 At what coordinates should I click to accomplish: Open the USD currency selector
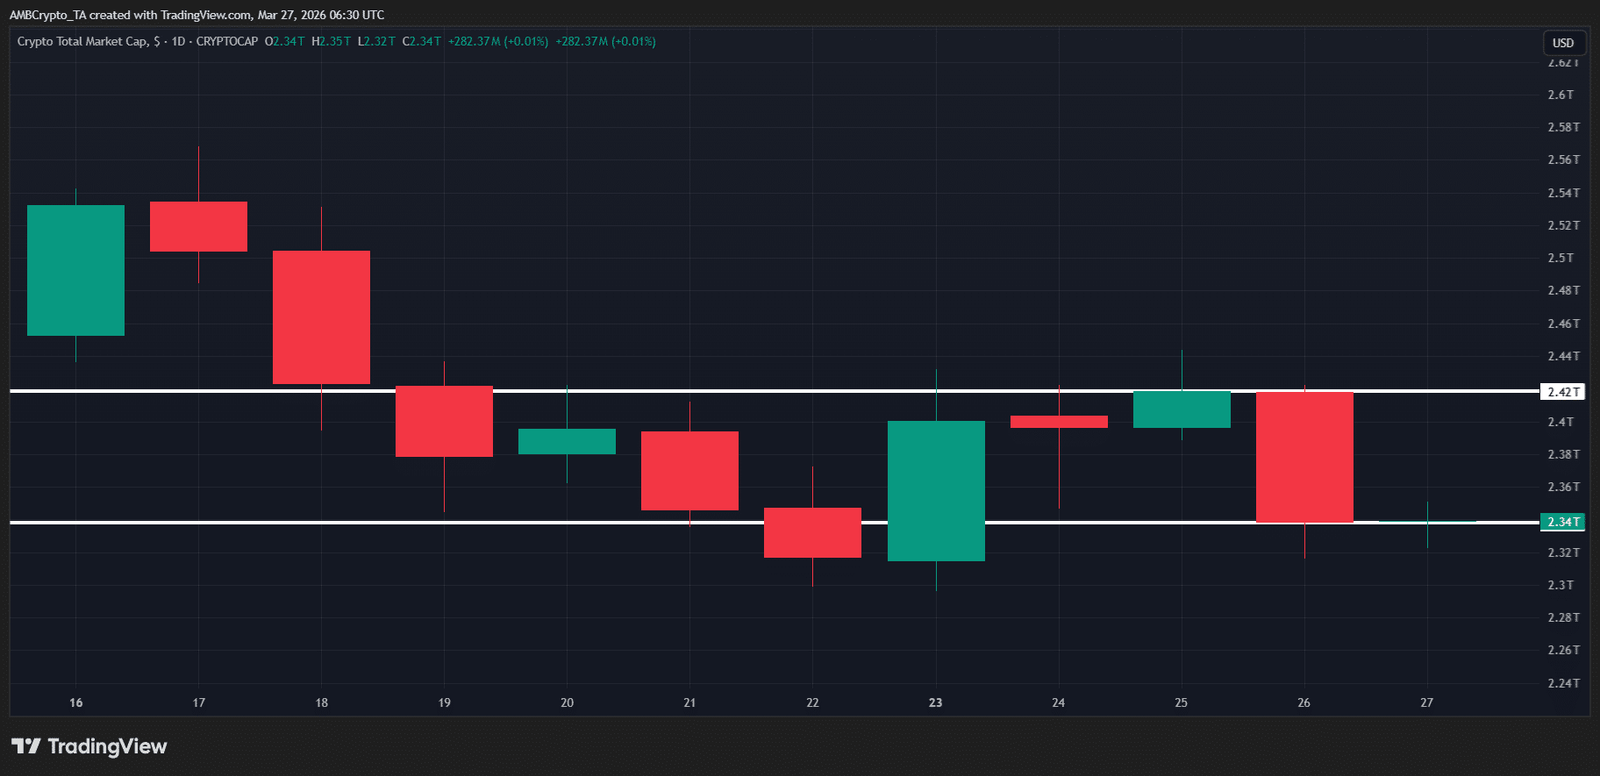[x=1563, y=43]
